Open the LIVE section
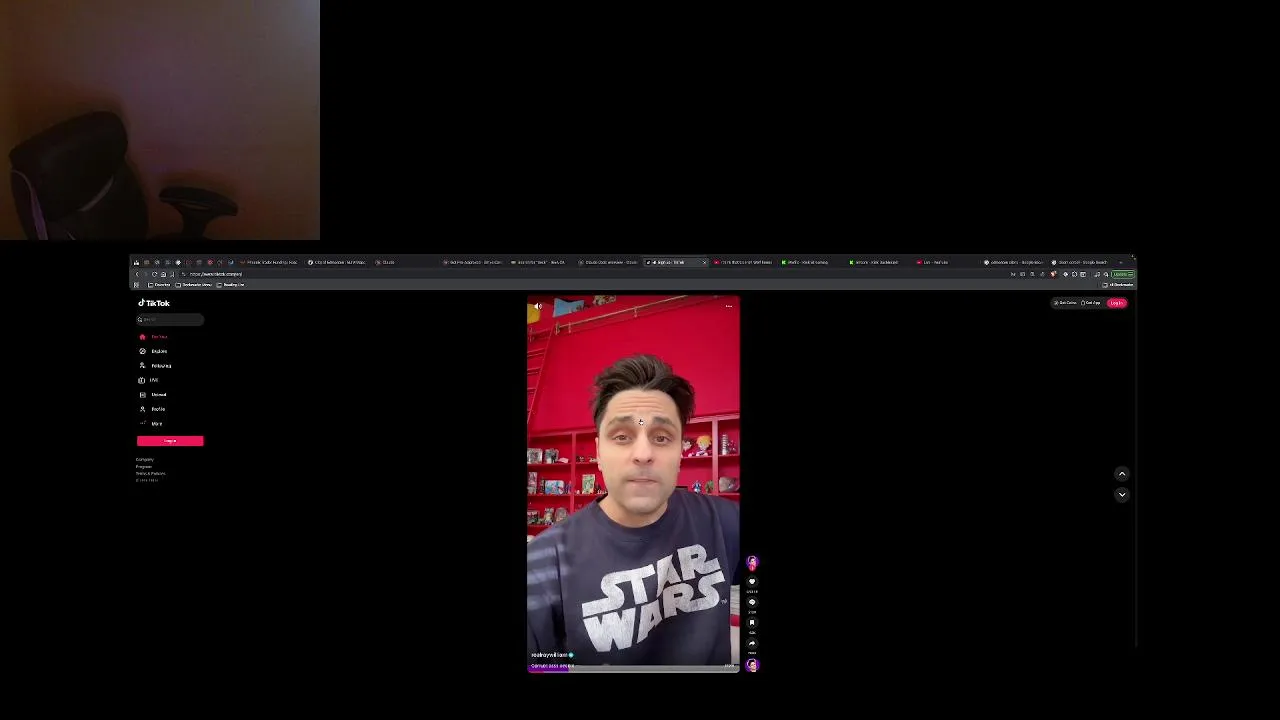Image resolution: width=1280 pixels, height=720 pixels. click(148, 380)
